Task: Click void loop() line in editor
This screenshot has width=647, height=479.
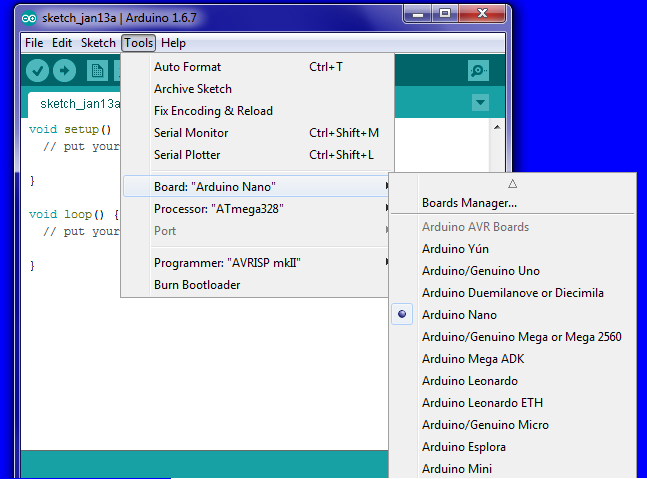Action: 74,215
